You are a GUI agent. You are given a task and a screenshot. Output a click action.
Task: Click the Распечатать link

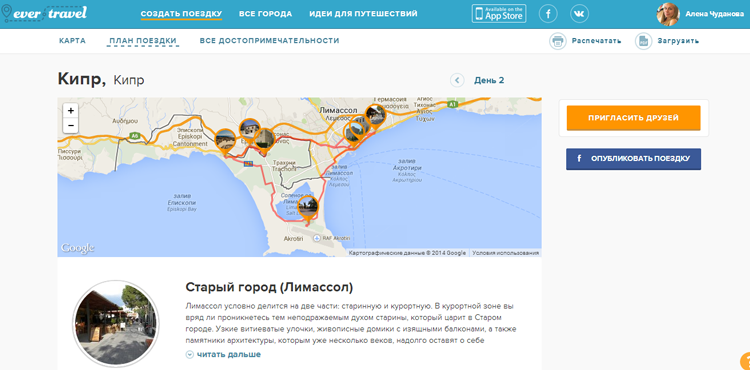[x=596, y=41]
